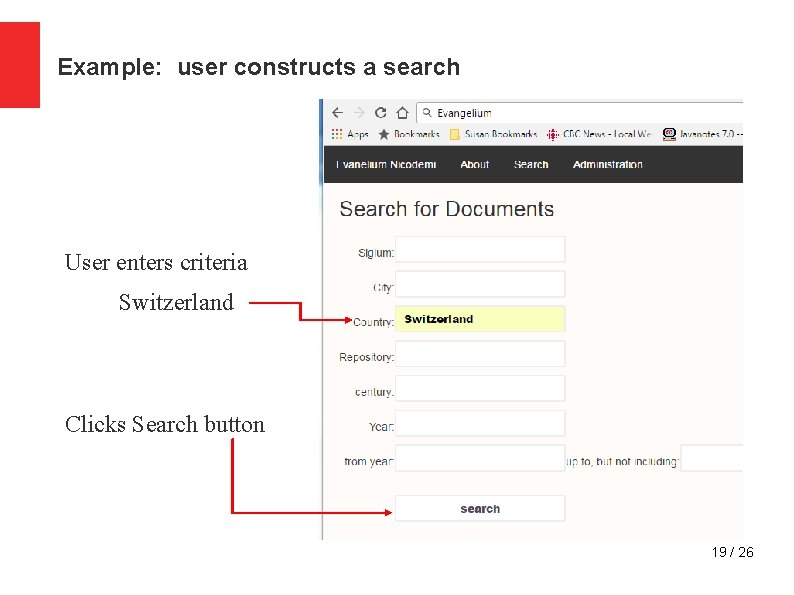Open the starred Bookmarks item
Viewport: 794px width, 595px height.
coord(409,134)
